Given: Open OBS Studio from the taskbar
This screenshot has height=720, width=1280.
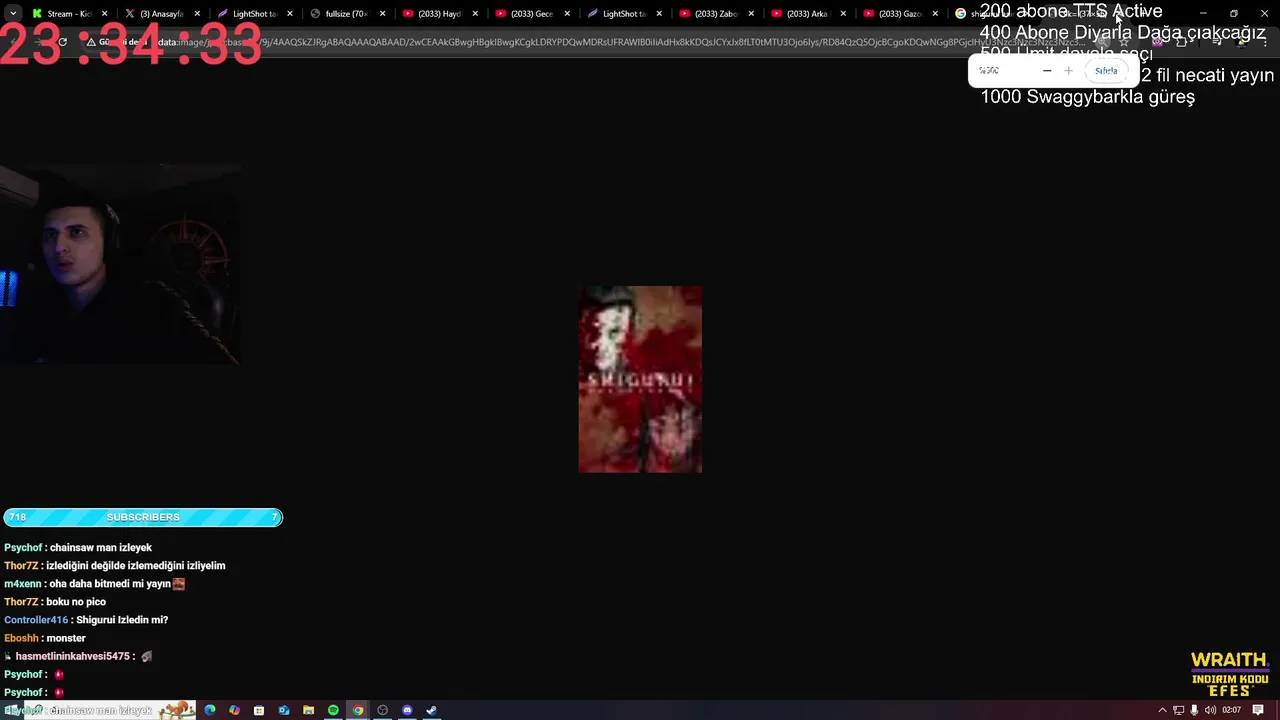Looking at the screenshot, I should tap(382, 710).
